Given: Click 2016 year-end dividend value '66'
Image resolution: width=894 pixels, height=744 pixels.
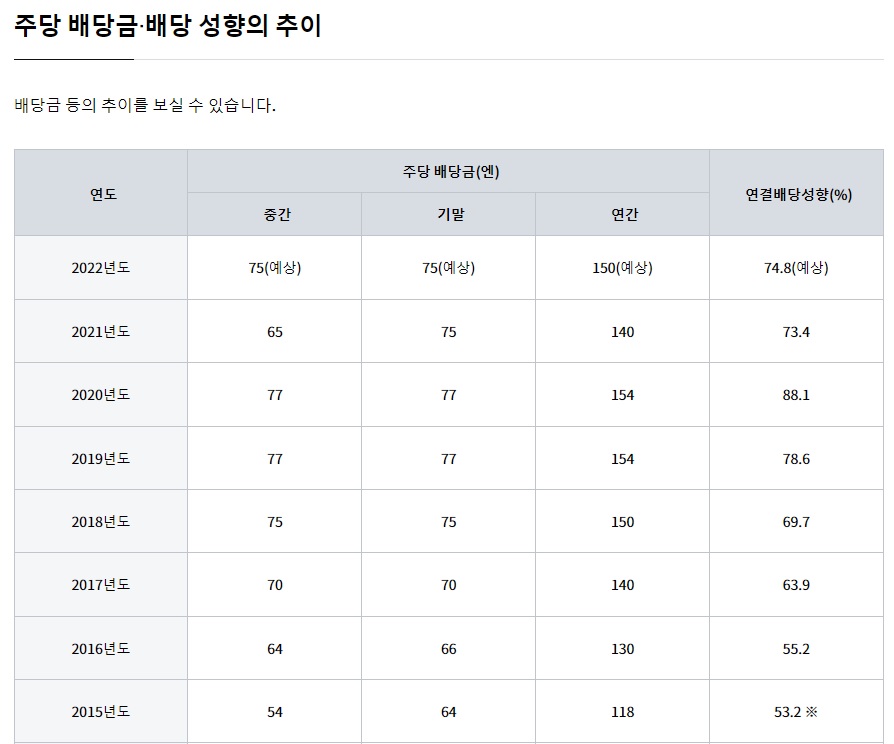Looking at the screenshot, I should coord(449,649).
